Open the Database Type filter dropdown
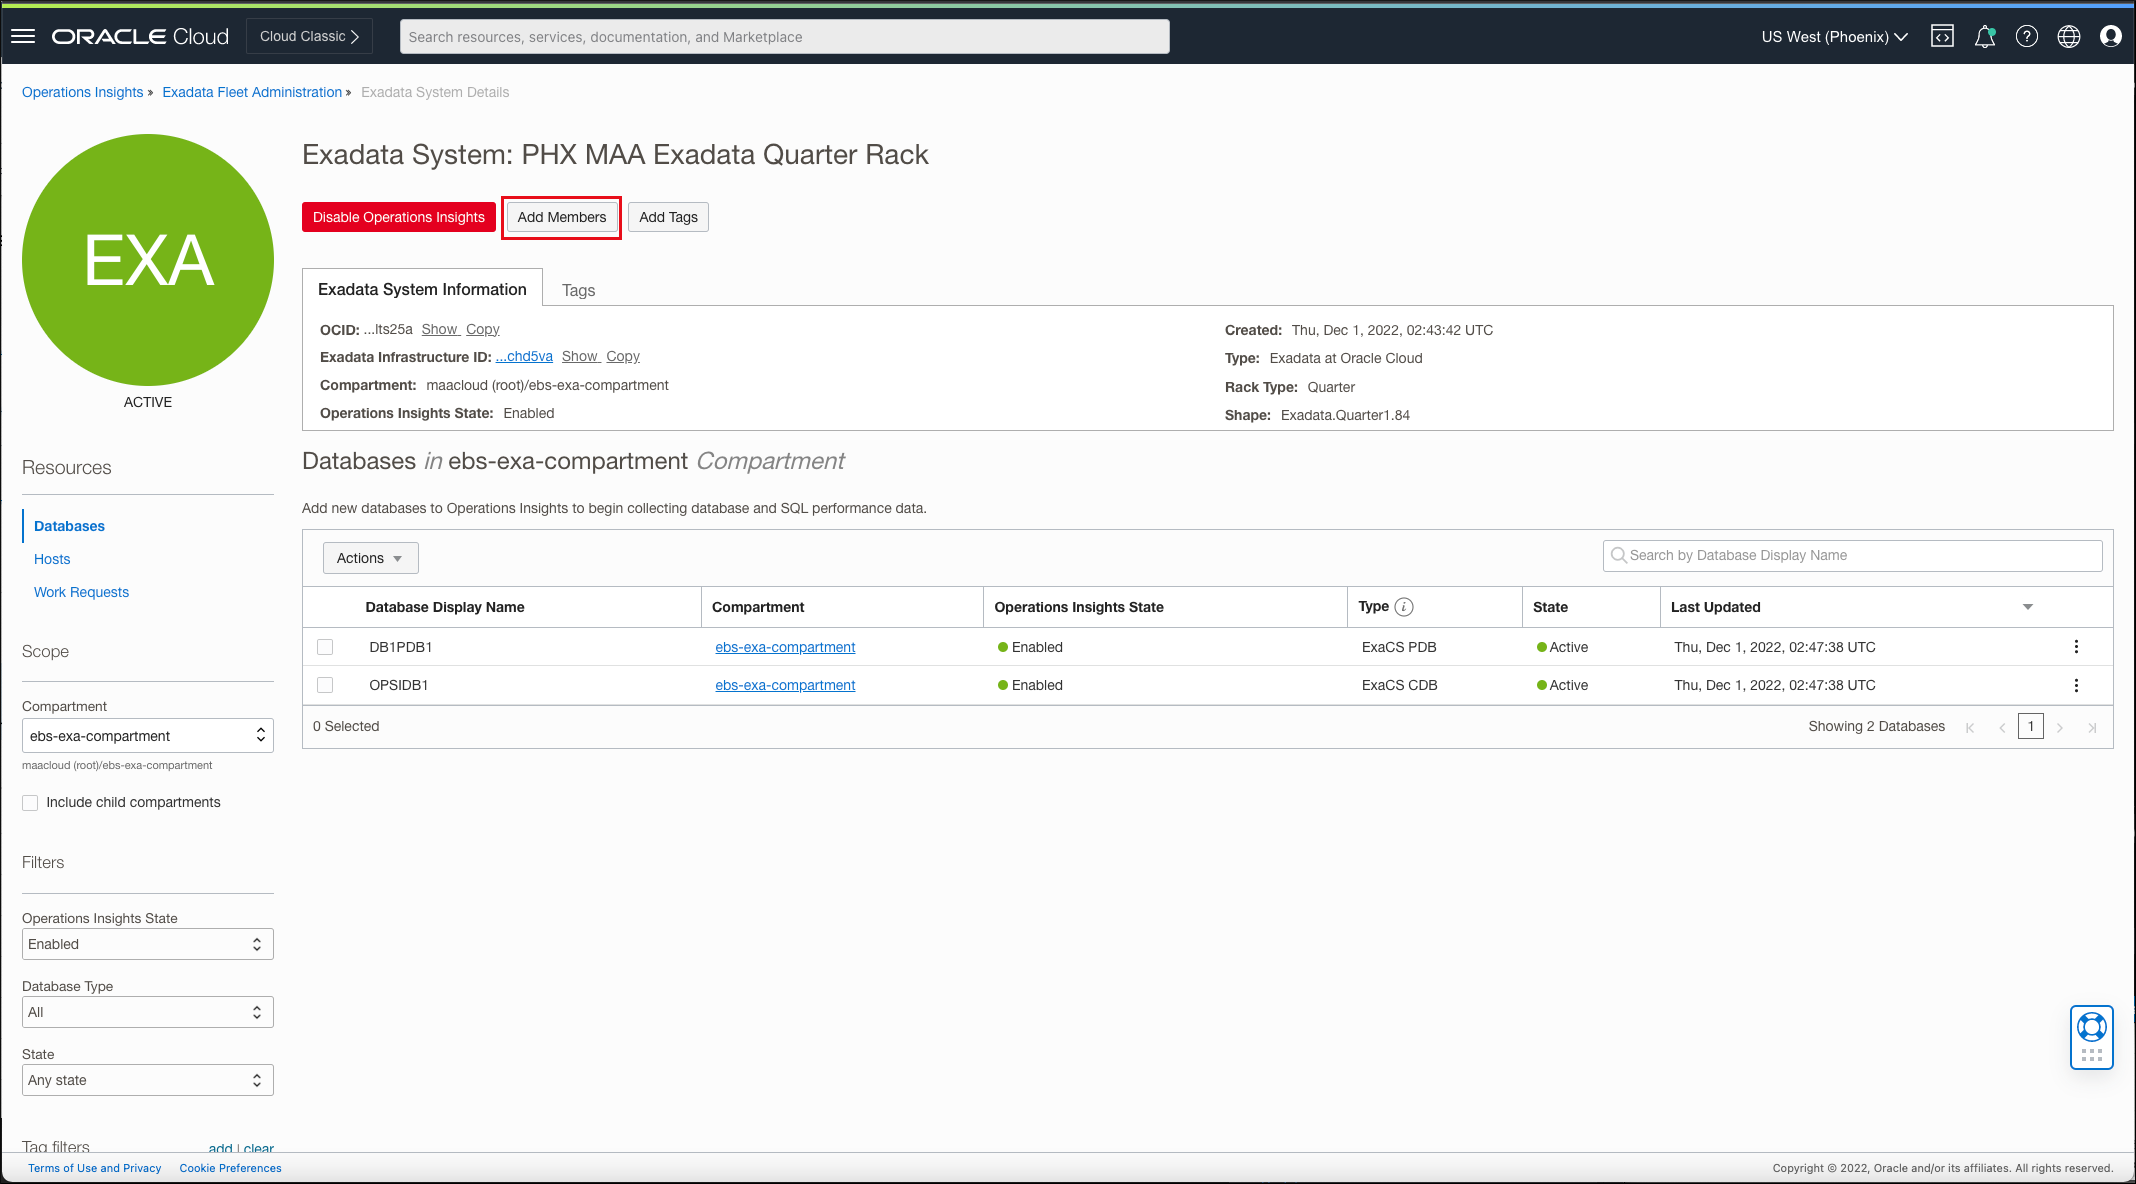The height and width of the screenshot is (1184, 2136). tap(148, 1012)
